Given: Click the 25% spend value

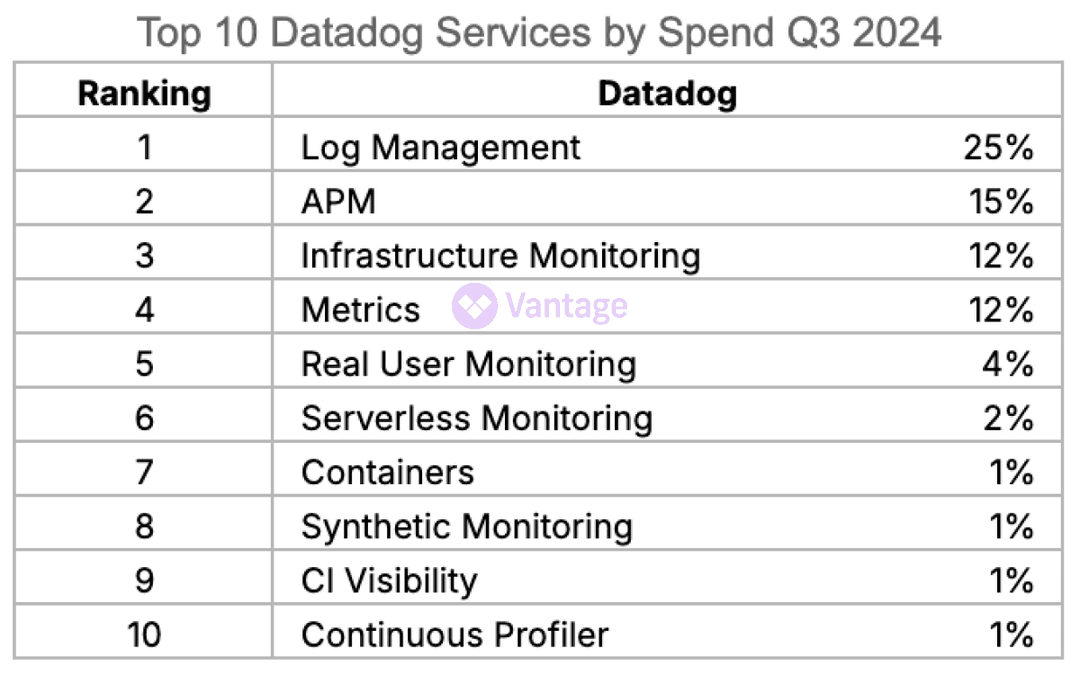Looking at the screenshot, I should 998,148.
